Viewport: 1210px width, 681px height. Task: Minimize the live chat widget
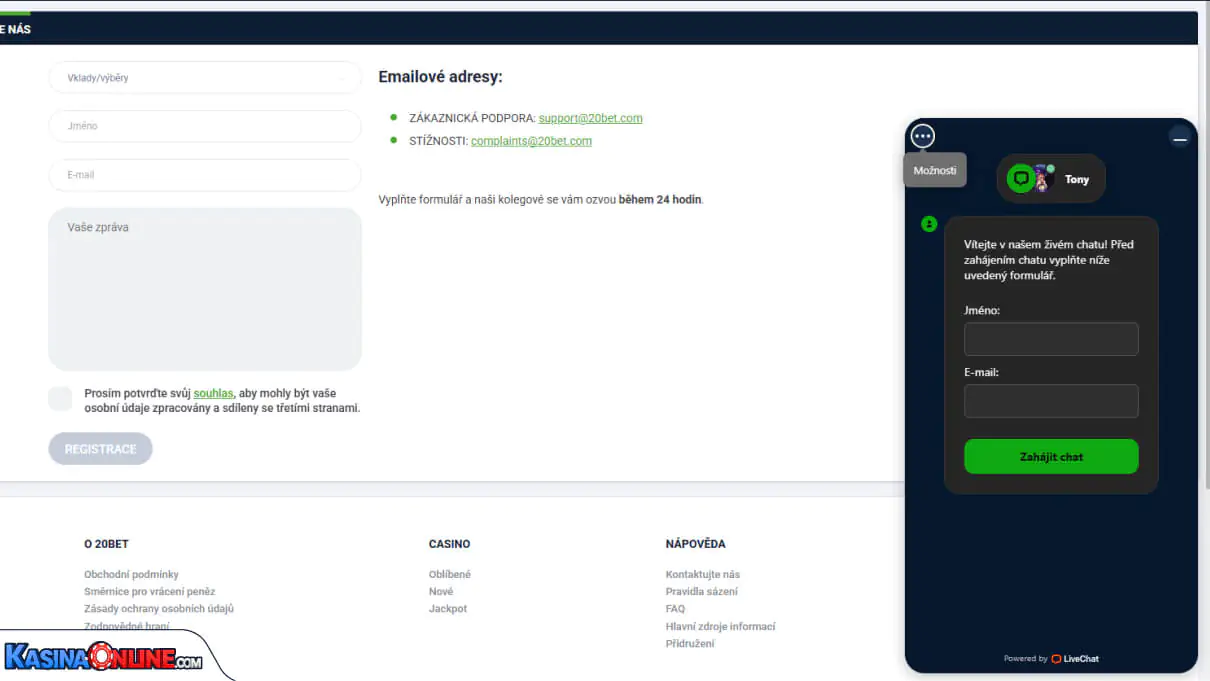(1180, 139)
